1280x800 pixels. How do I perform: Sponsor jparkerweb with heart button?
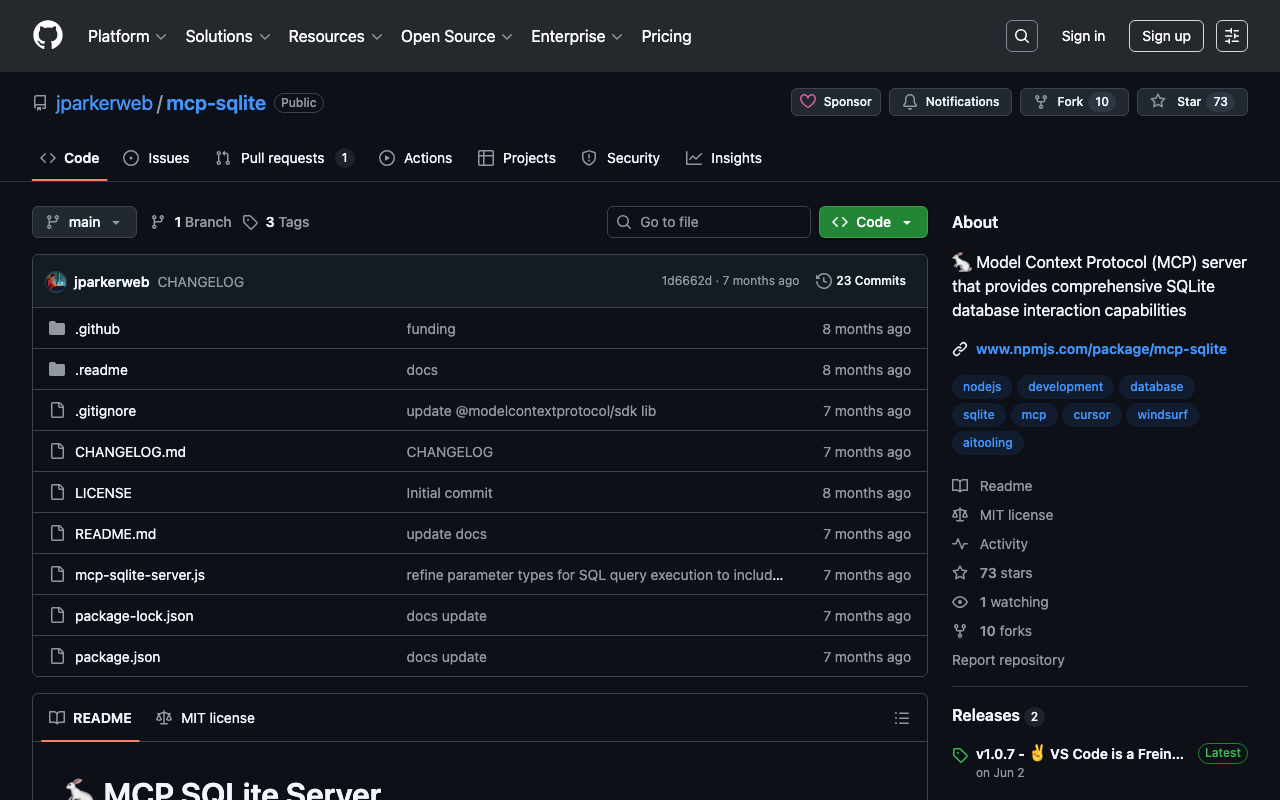(x=836, y=102)
